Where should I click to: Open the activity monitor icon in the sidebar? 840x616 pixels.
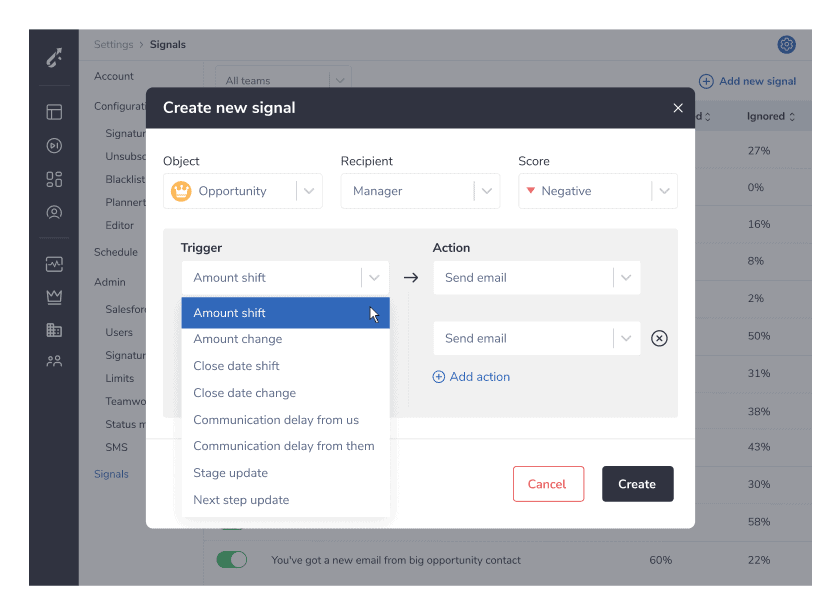54,264
